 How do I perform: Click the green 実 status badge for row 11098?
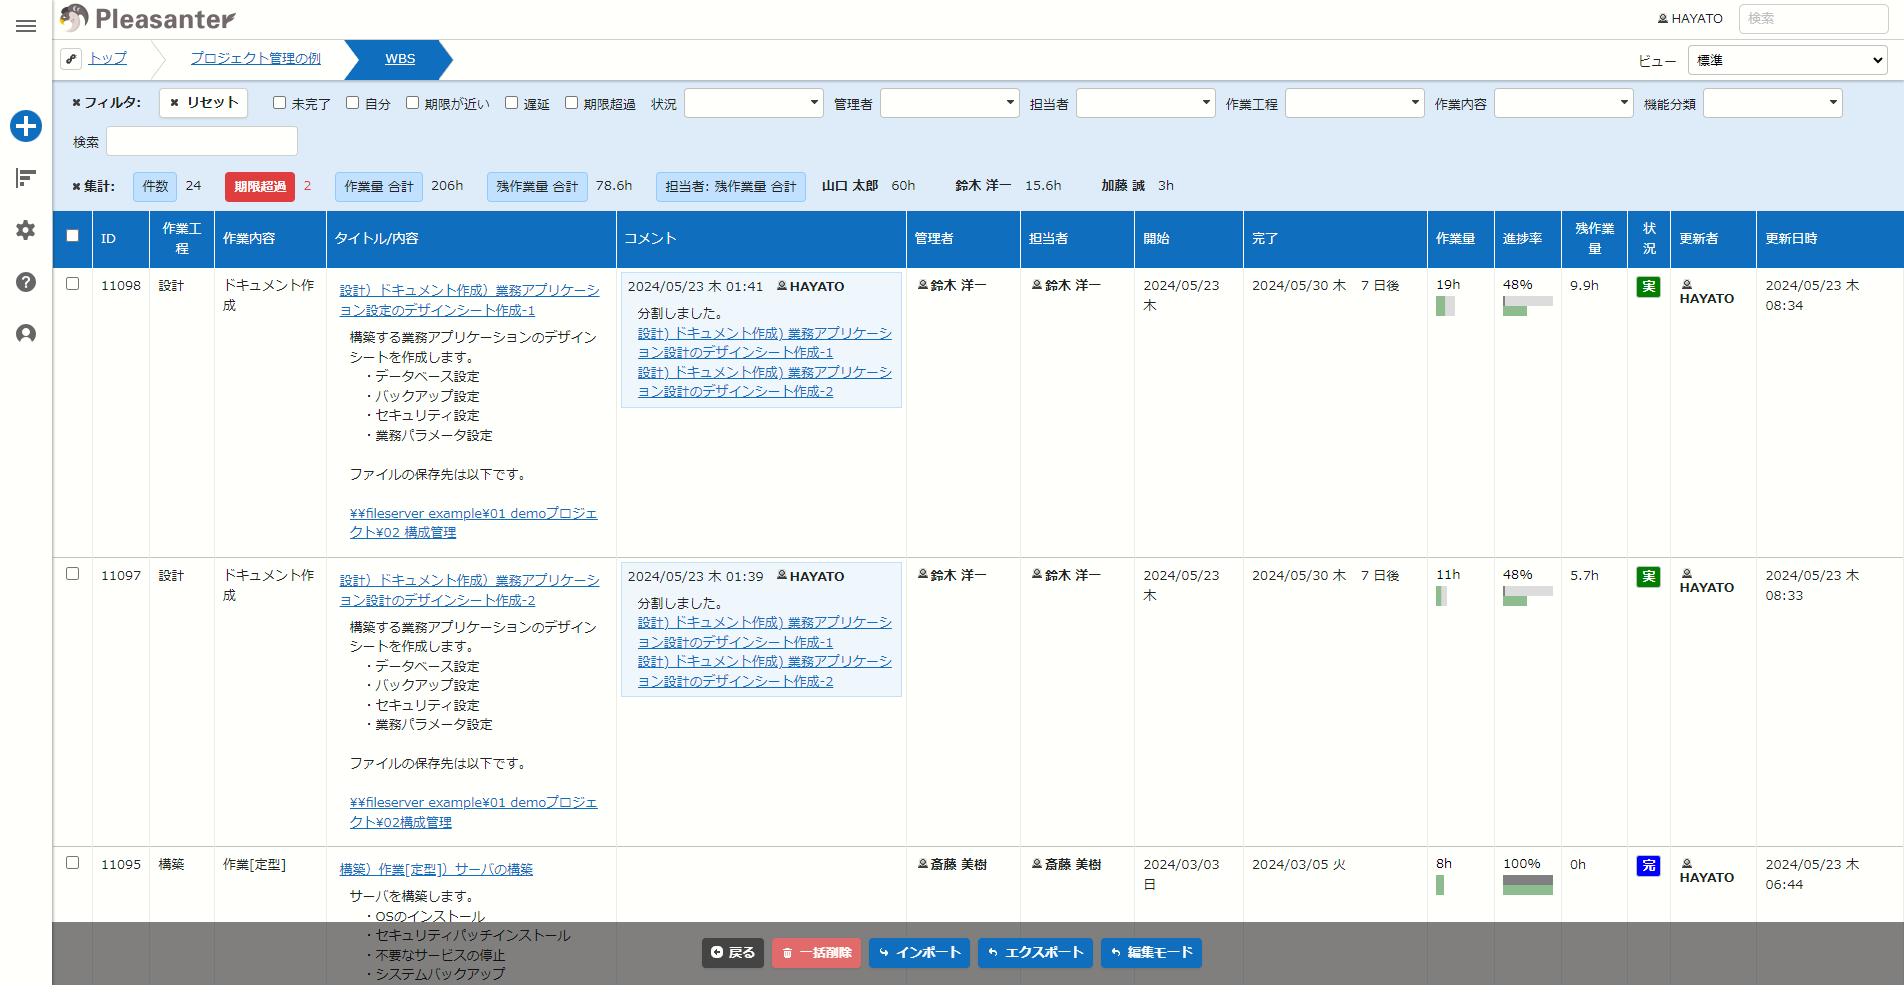tap(1648, 287)
